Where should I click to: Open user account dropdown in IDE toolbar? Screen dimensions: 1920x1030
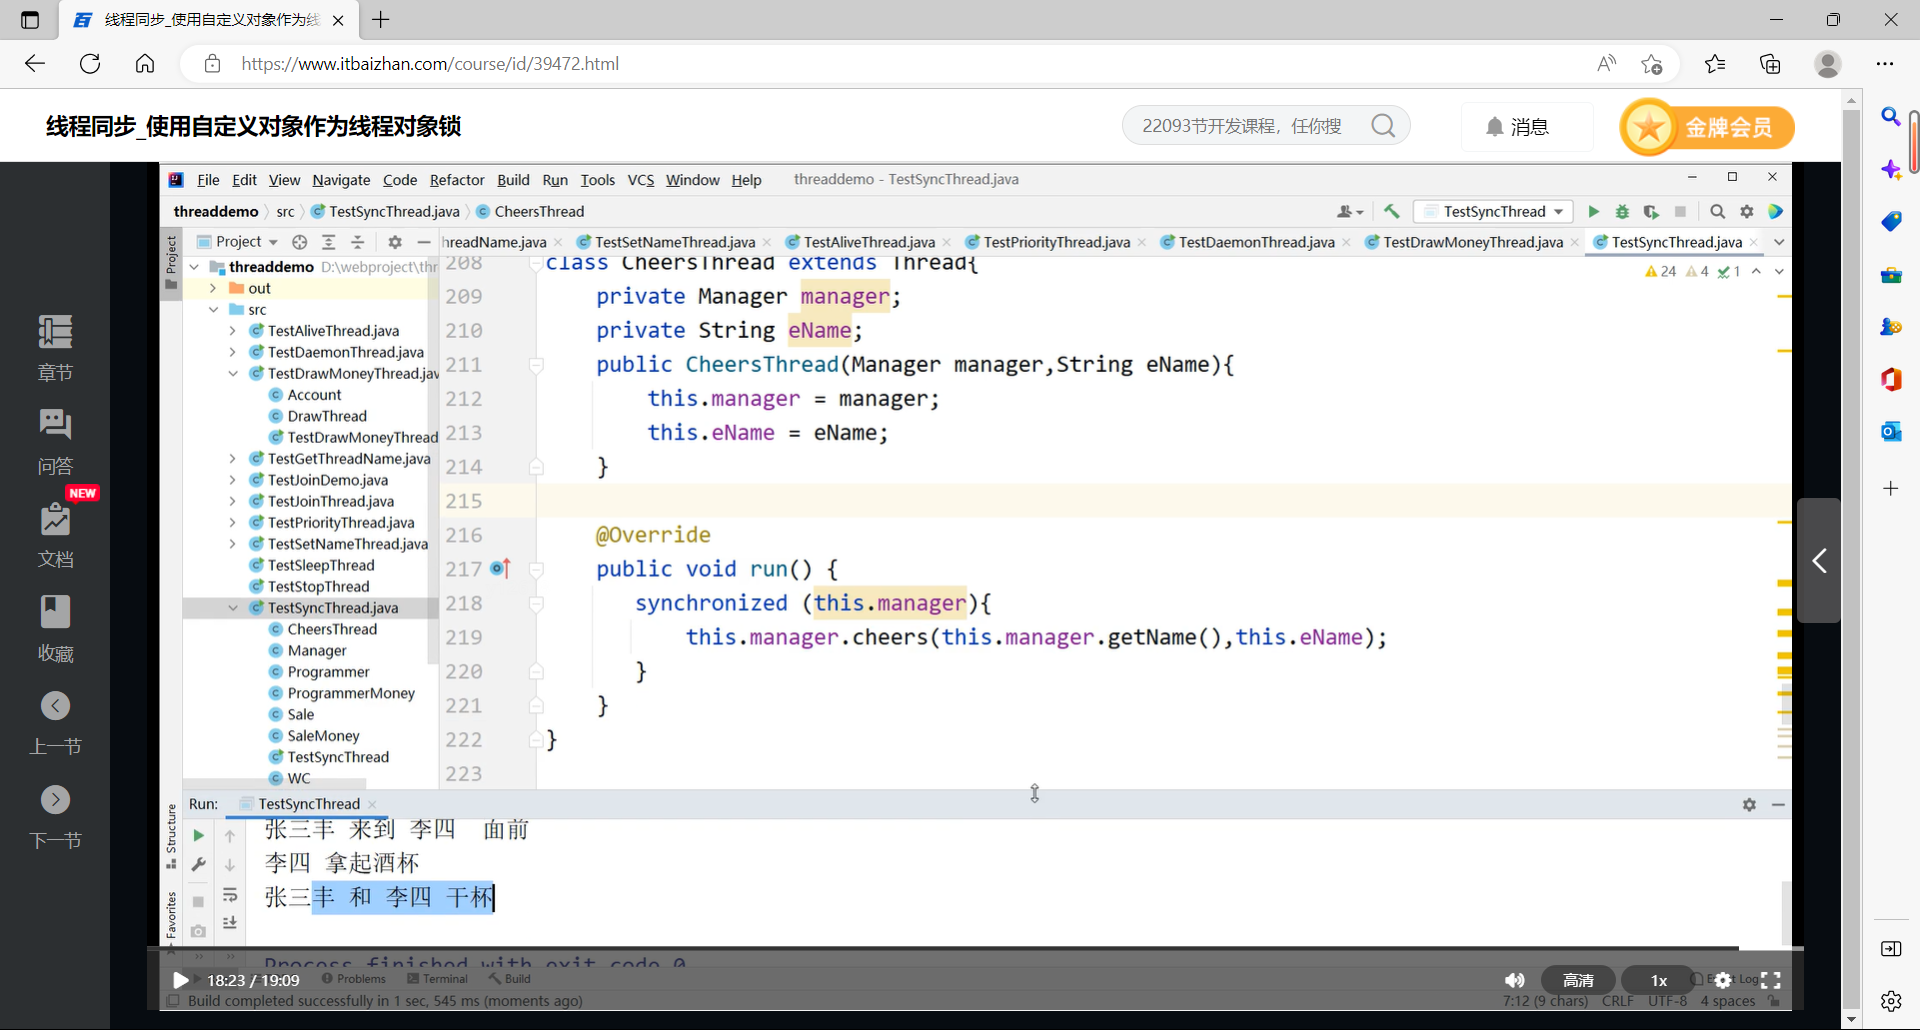(x=1350, y=212)
